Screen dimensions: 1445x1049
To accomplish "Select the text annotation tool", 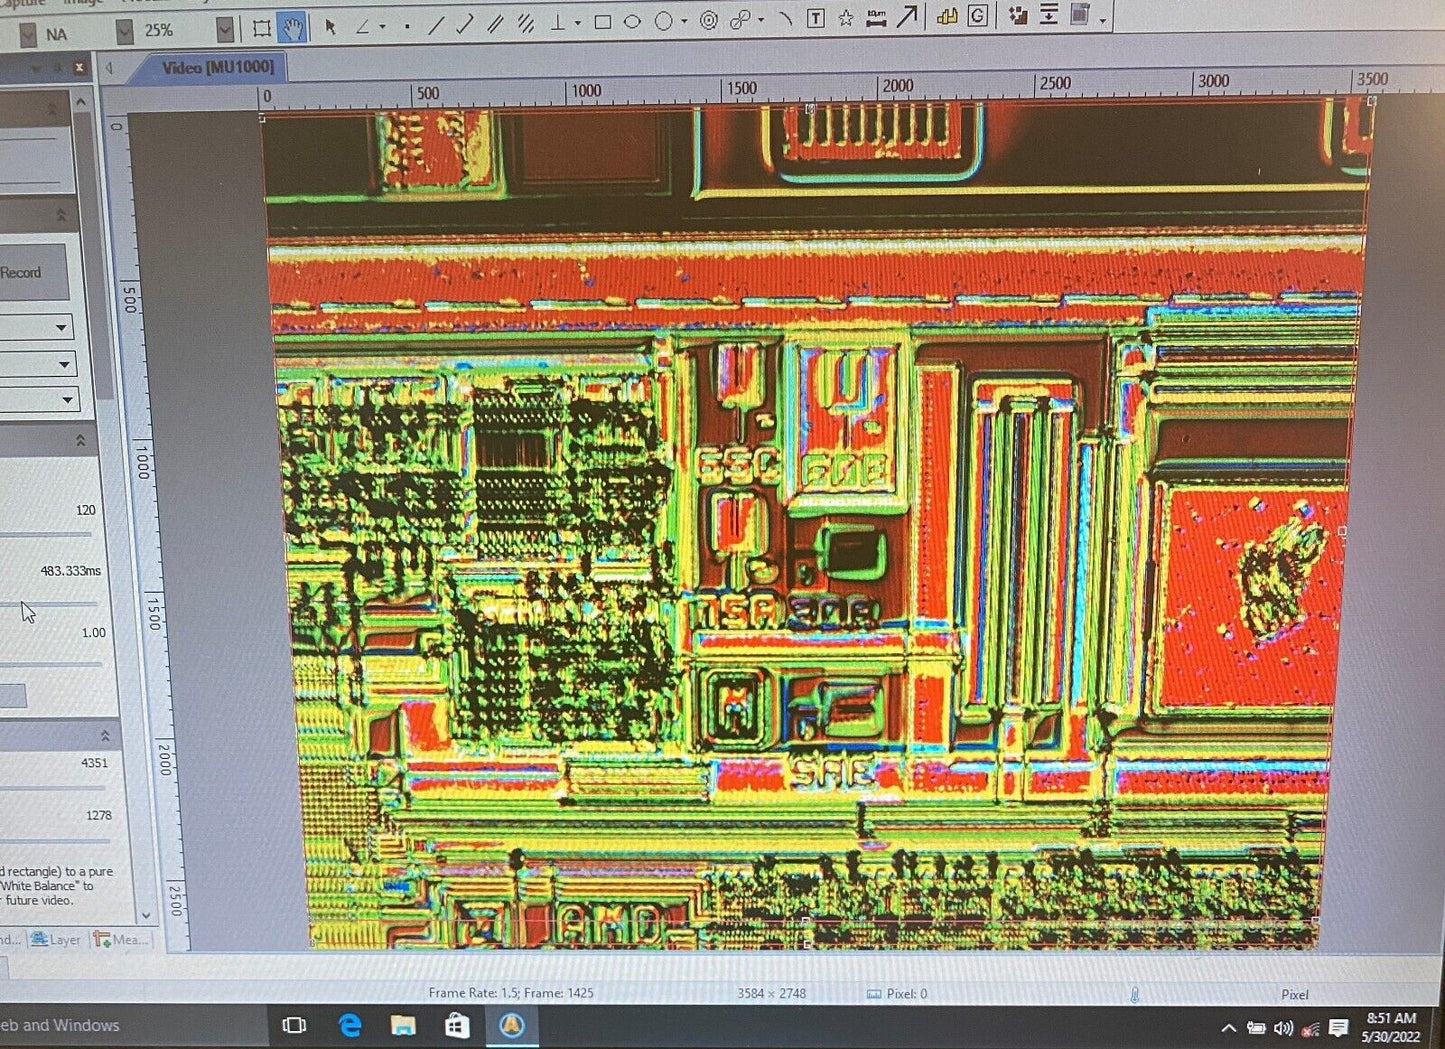I will (816, 18).
